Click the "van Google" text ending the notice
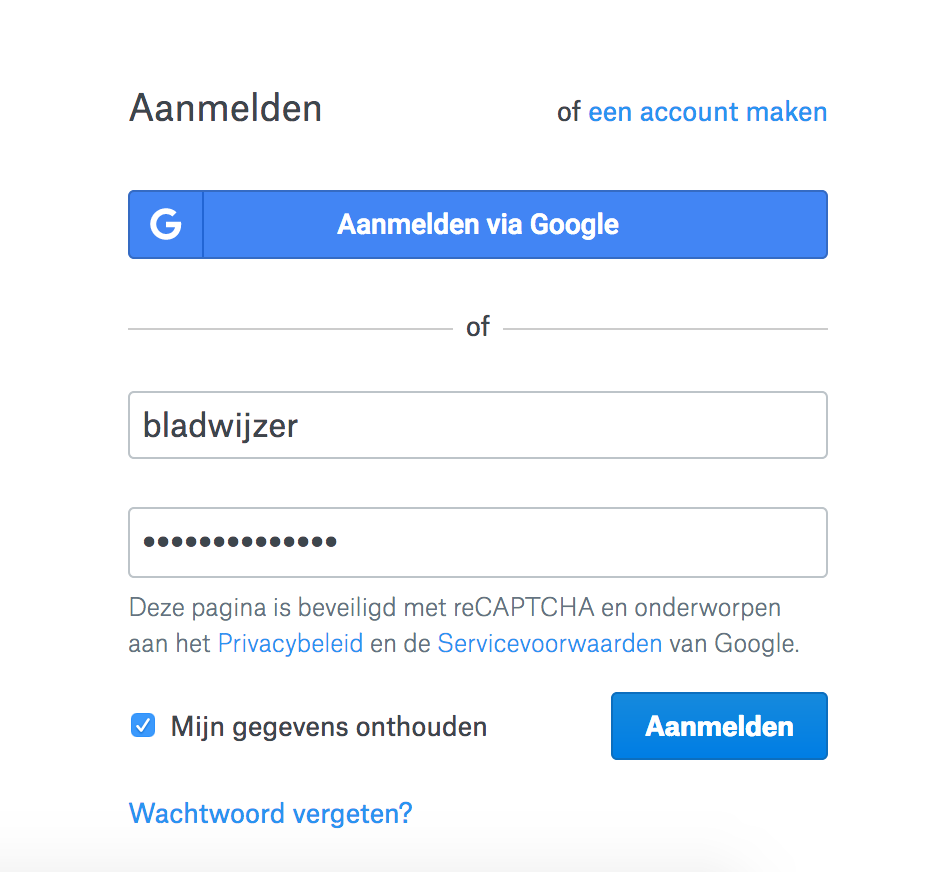Image resolution: width=926 pixels, height=872 pixels. tap(733, 643)
